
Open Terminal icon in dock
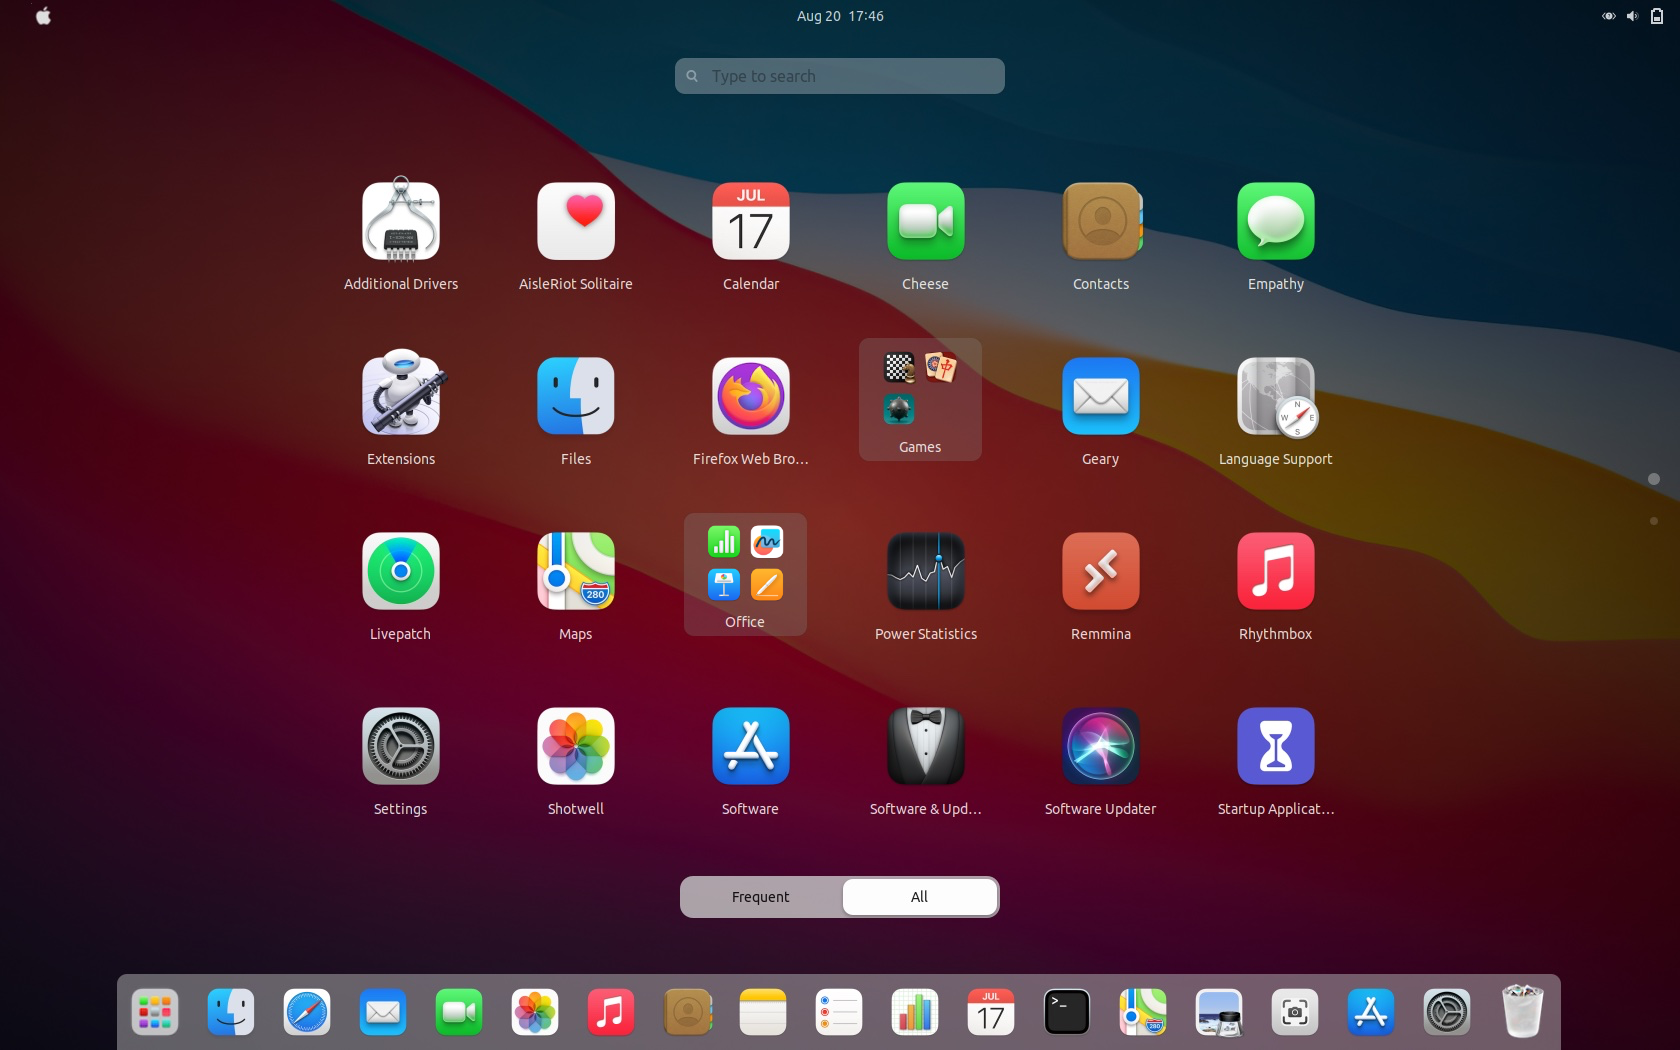pos(1067,1013)
